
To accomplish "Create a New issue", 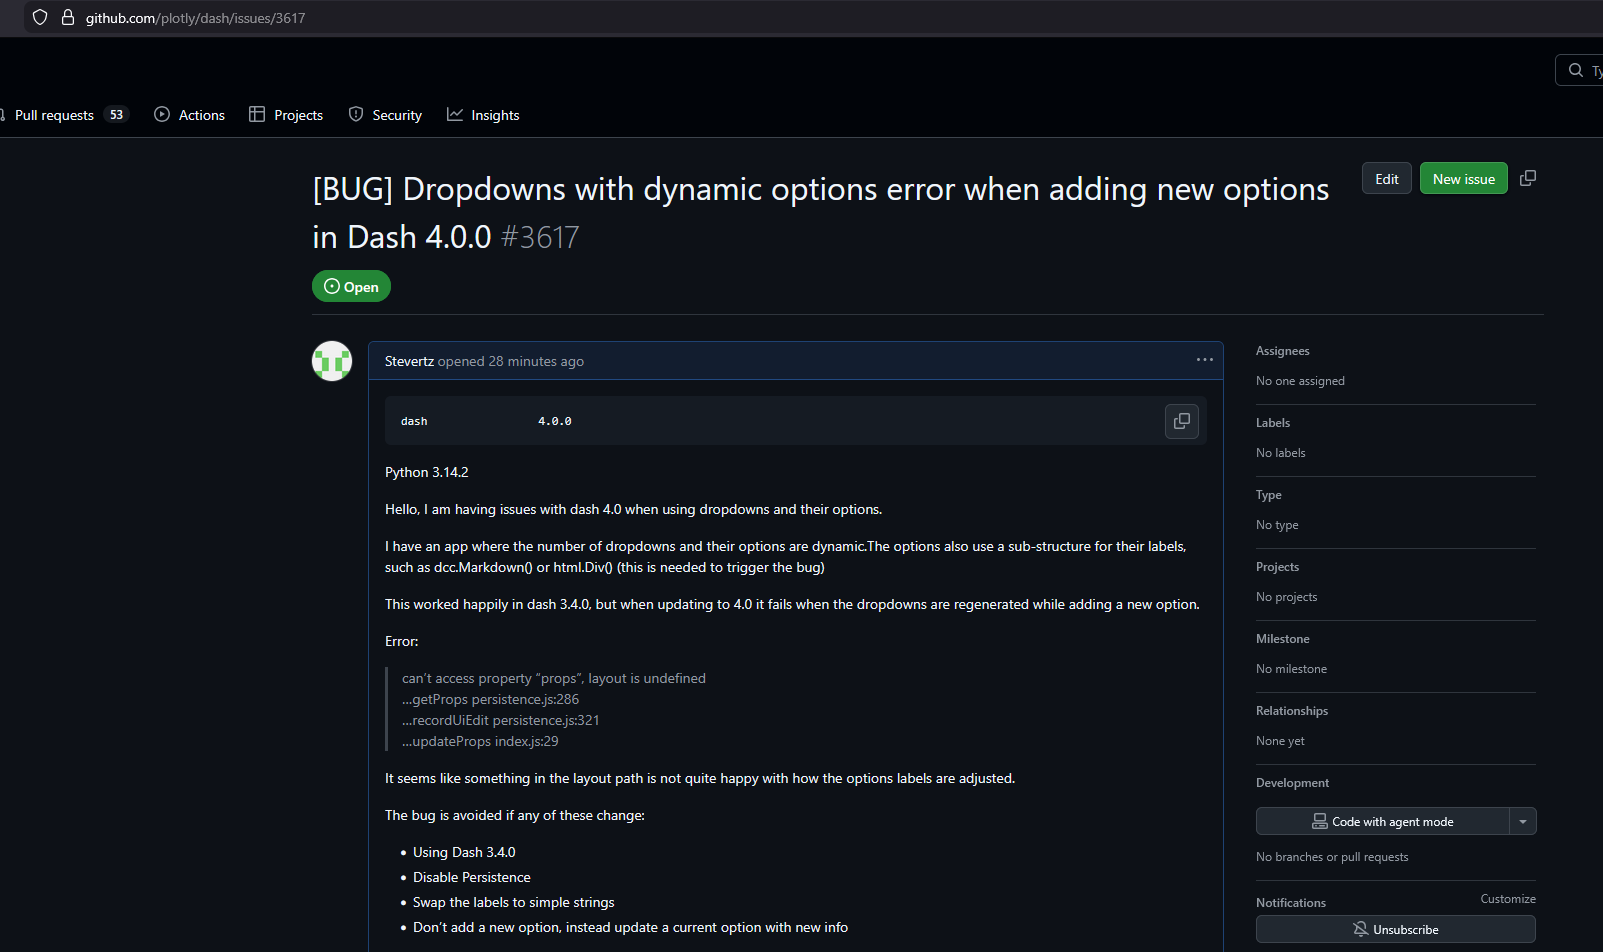I will 1463,178.
